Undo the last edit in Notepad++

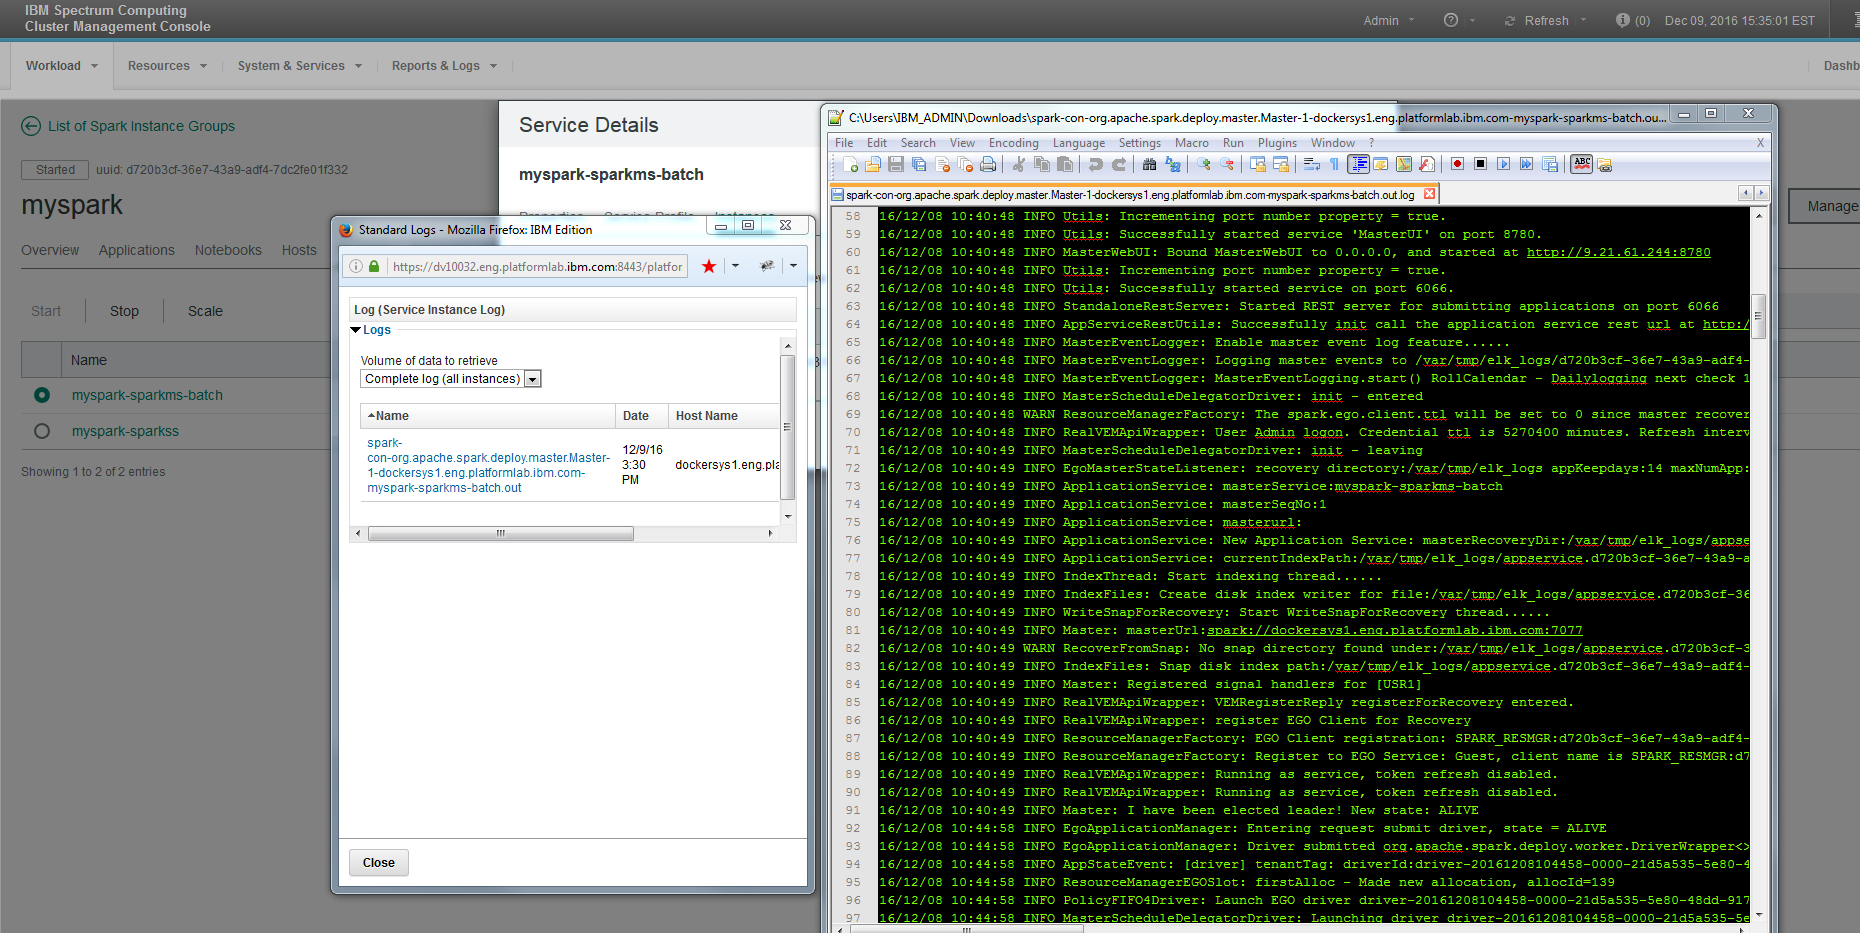tap(1097, 165)
